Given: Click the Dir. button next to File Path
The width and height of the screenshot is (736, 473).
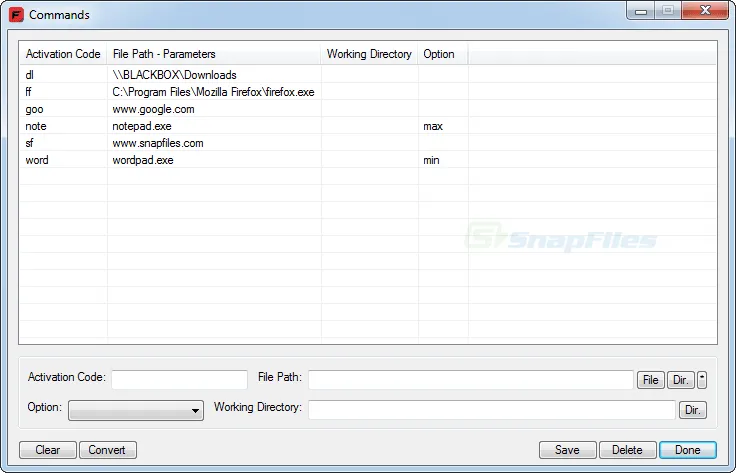Looking at the screenshot, I should coord(681,380).
